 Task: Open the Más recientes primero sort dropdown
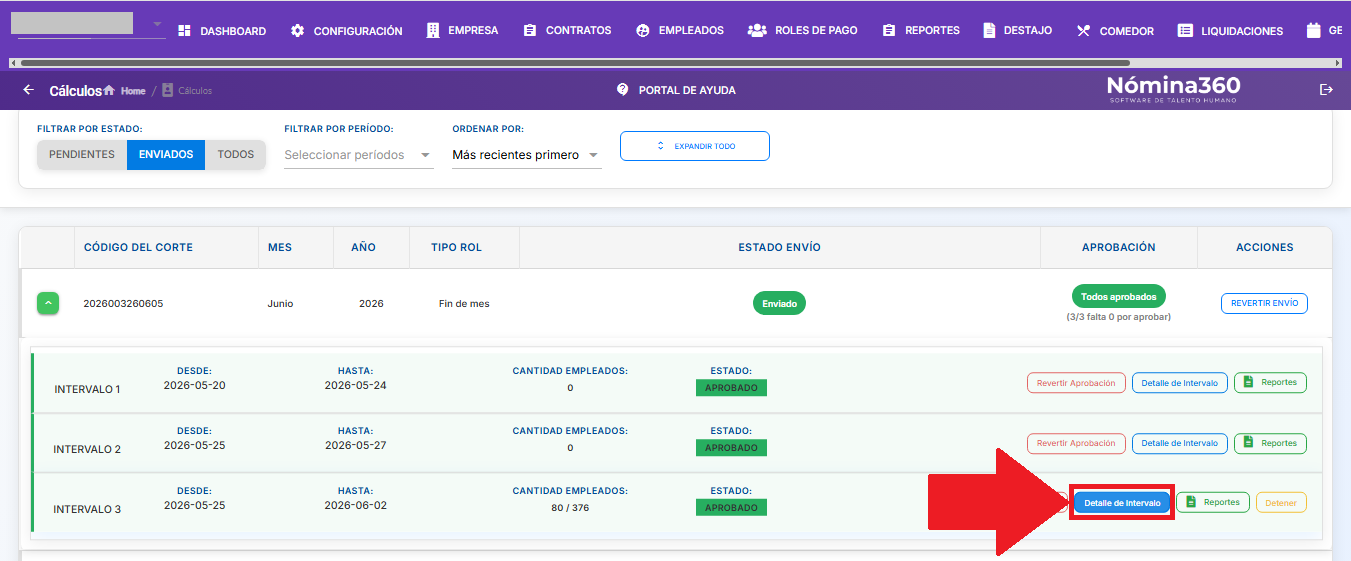(x=526, y=155)
